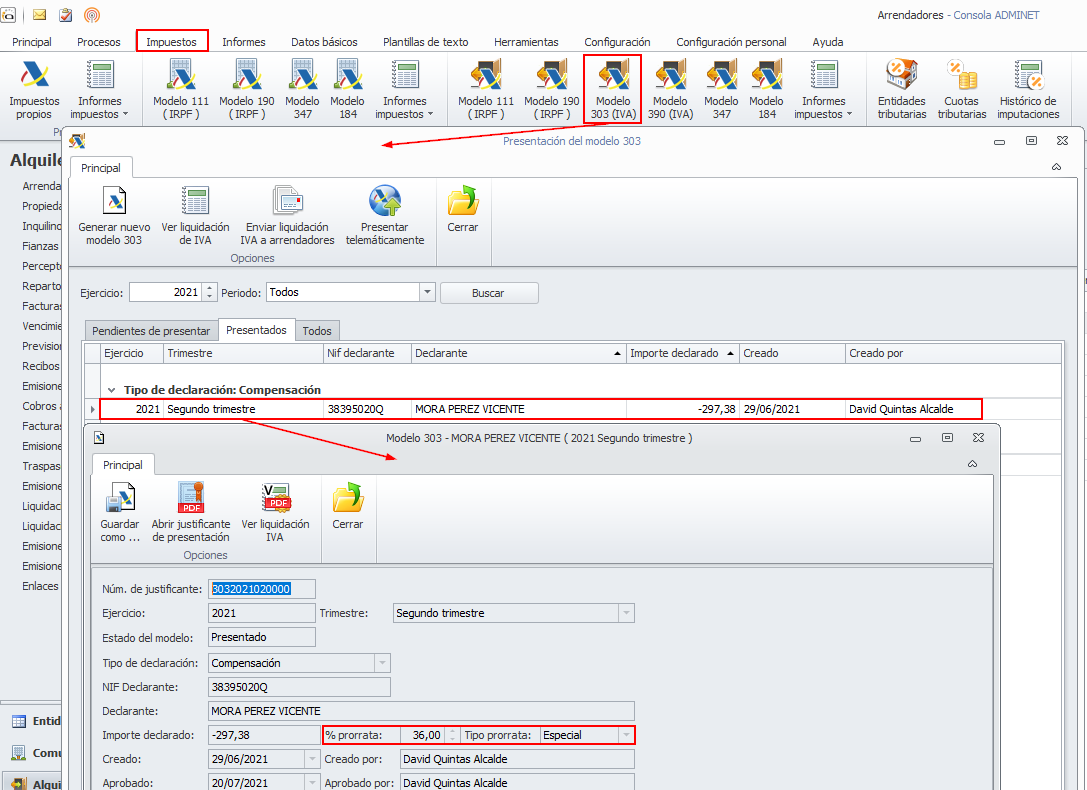Click the clipboard notes icon in title bar
The width and height of the screenshot is (1087, 790).
coord(65,15)
